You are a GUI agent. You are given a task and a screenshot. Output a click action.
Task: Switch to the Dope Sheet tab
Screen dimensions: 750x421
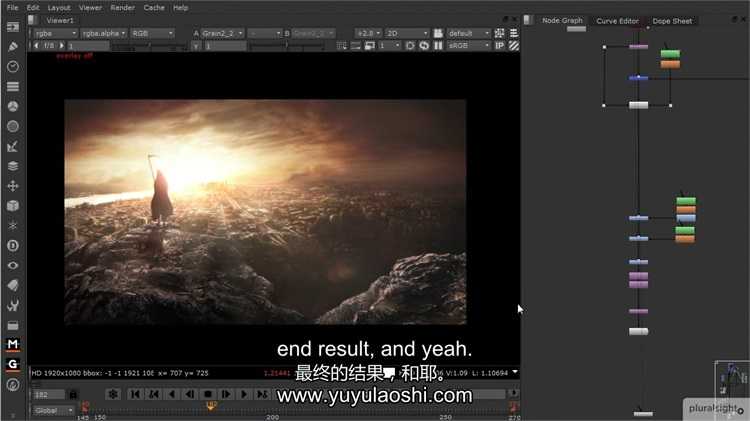[672, 21]
